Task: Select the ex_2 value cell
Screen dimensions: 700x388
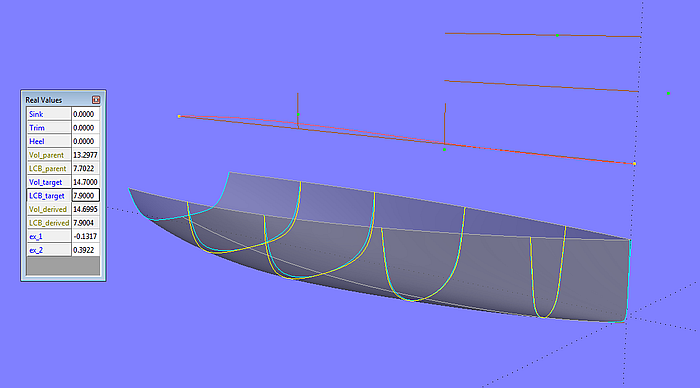Action: click(85, 250)
